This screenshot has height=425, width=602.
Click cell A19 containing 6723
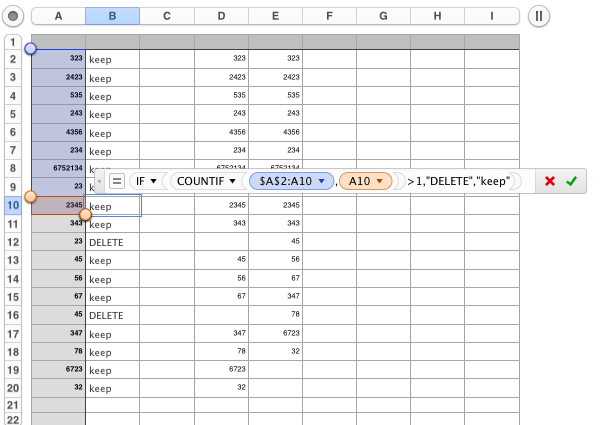tap(58, 370)
